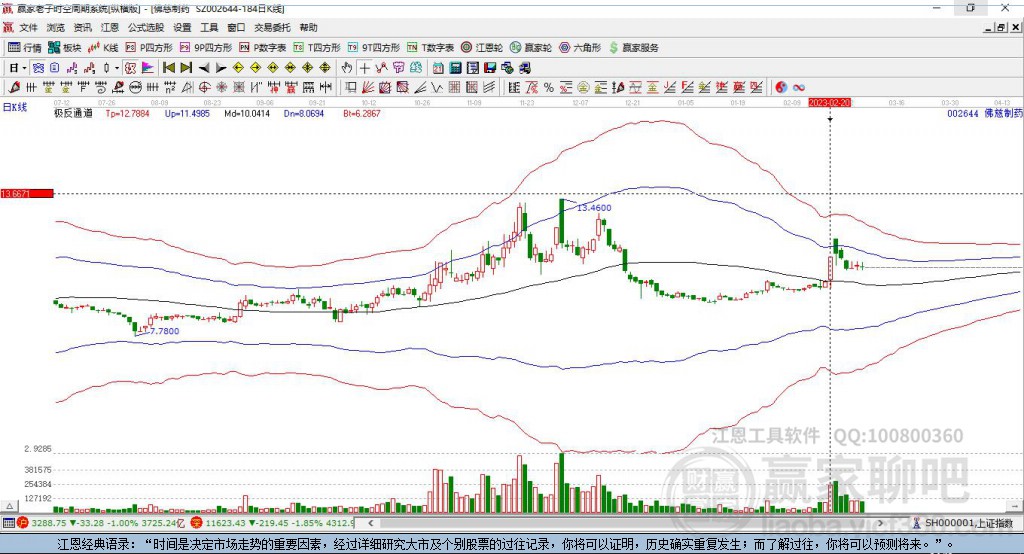
Task: Open the 交易委托 menu
Action: [x=272, y=27]
